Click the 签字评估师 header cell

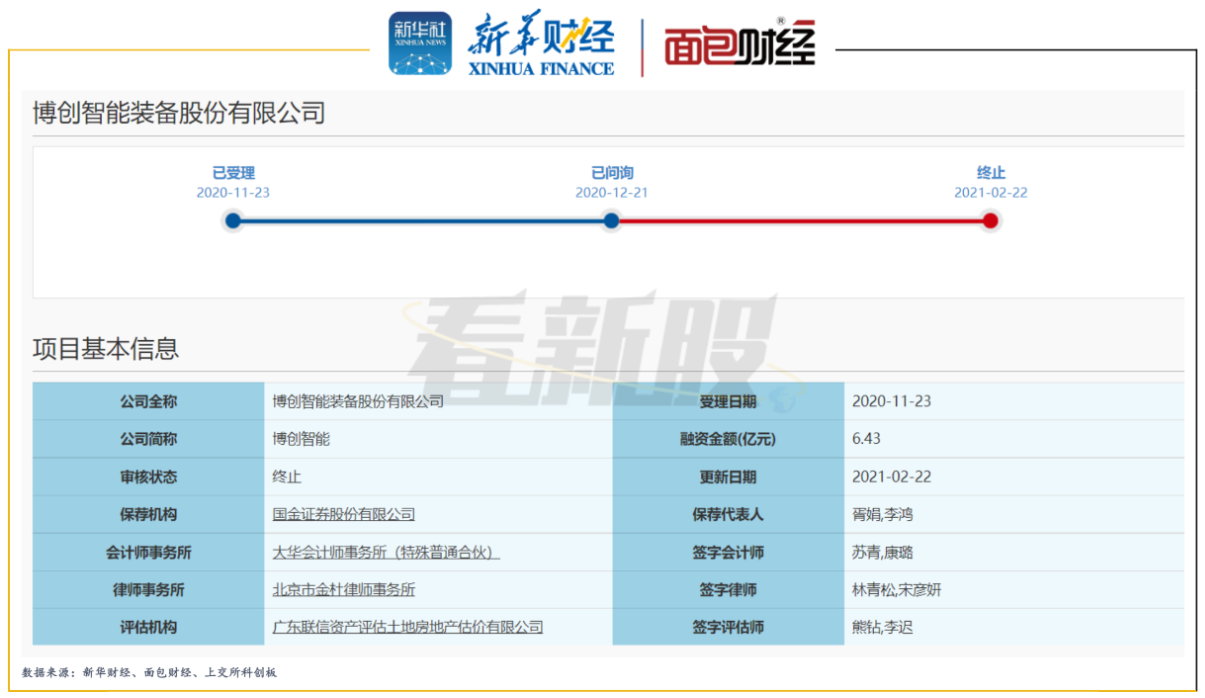(728, 628)
